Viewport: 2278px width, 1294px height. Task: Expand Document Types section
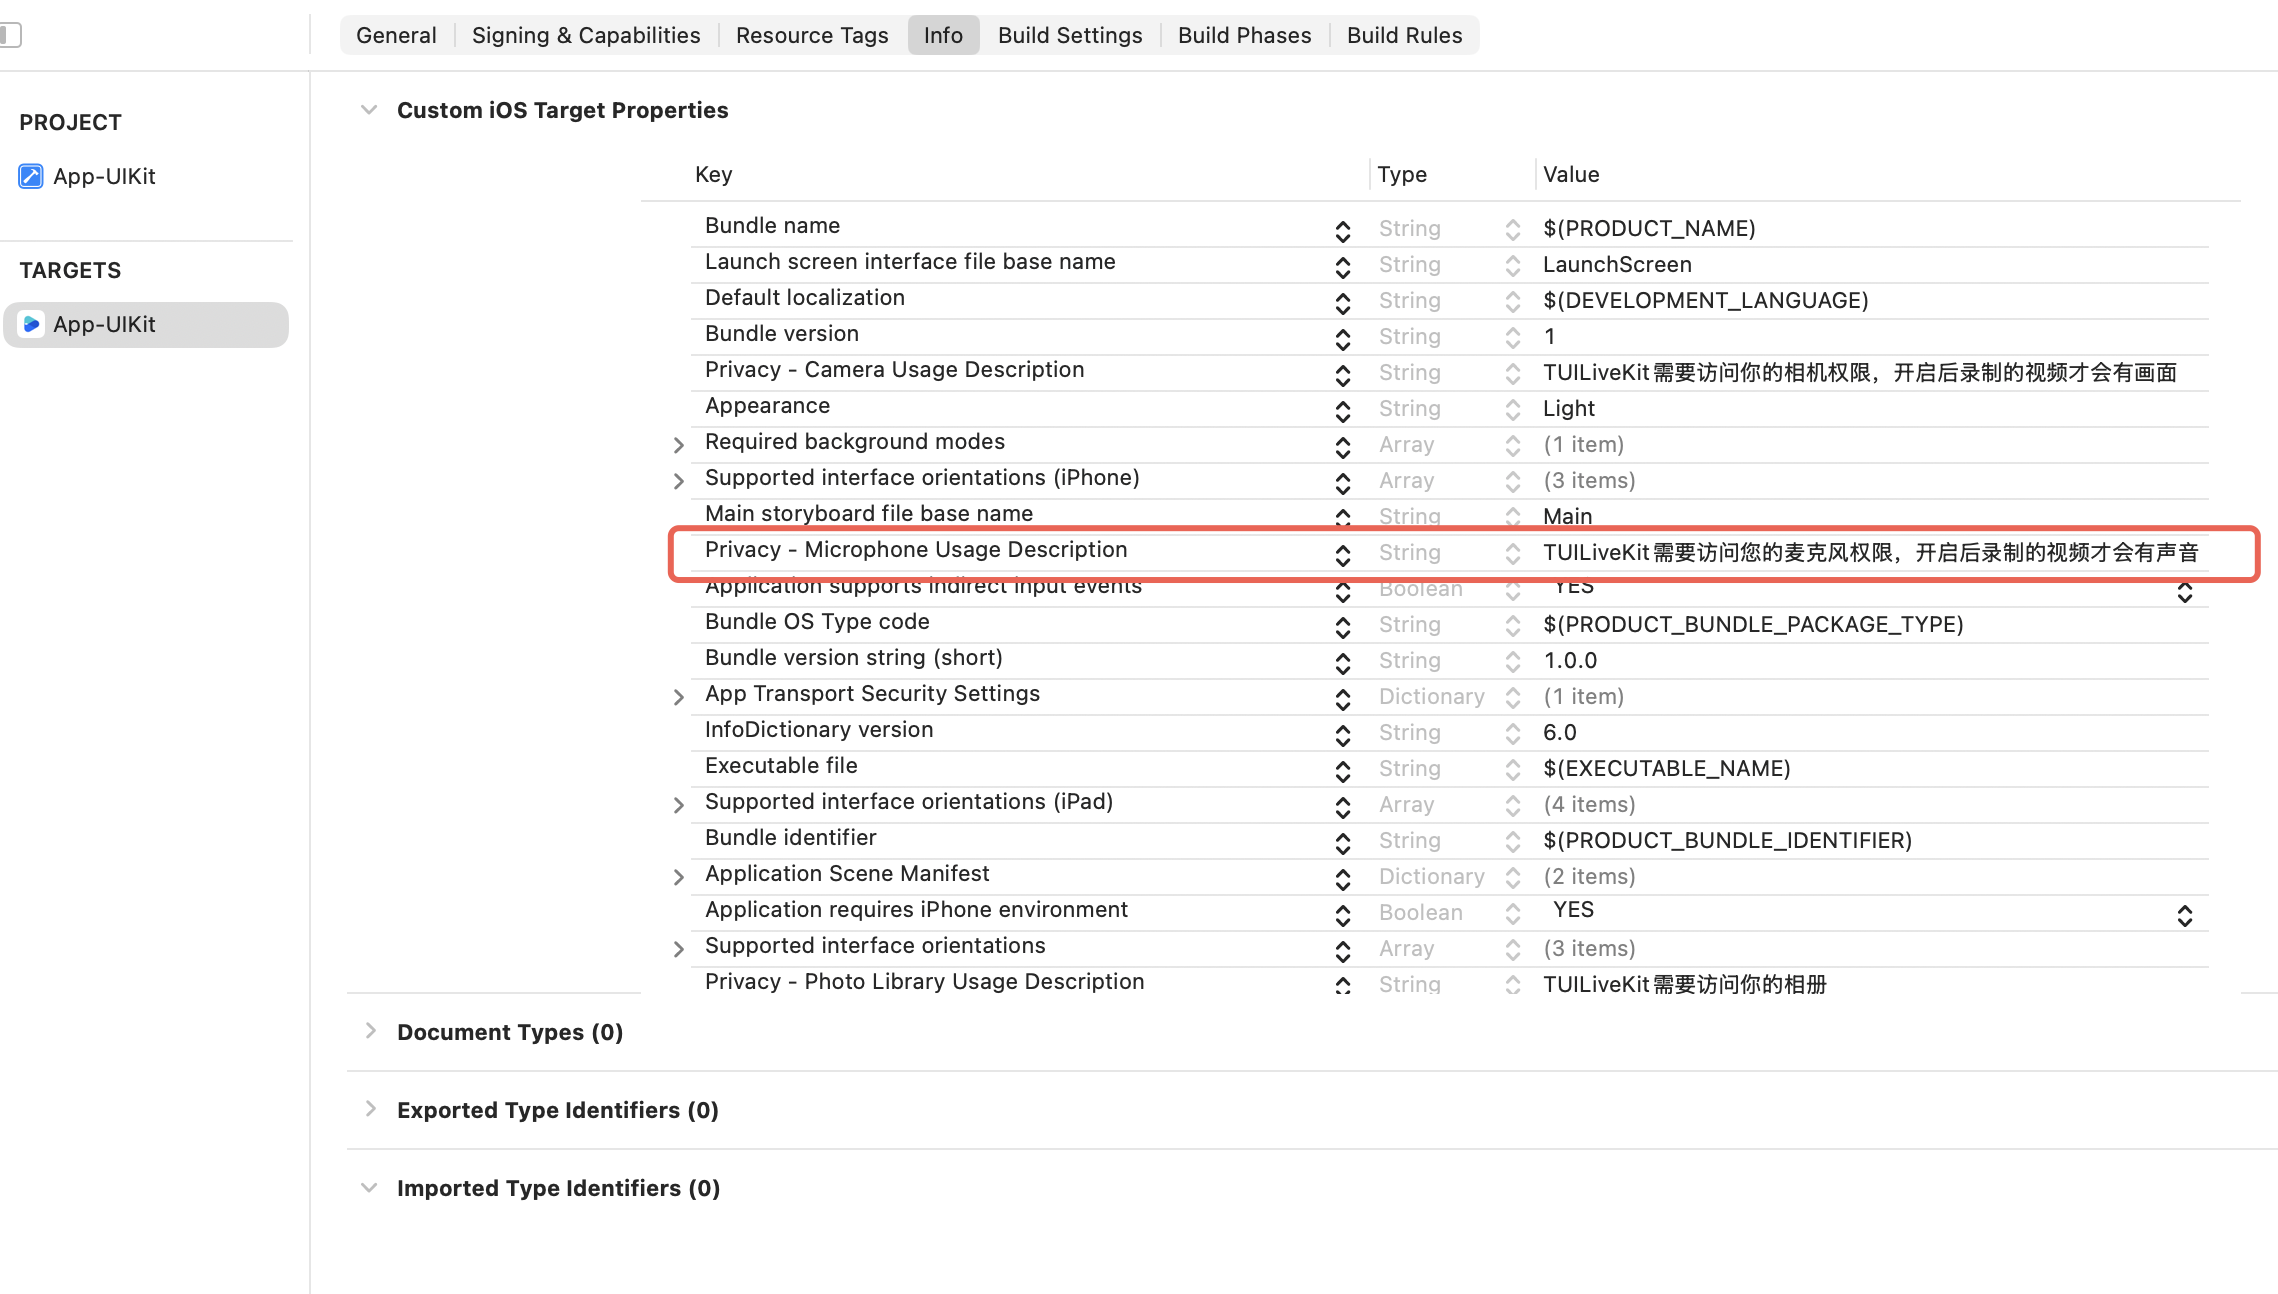[x=370, y=1031]
